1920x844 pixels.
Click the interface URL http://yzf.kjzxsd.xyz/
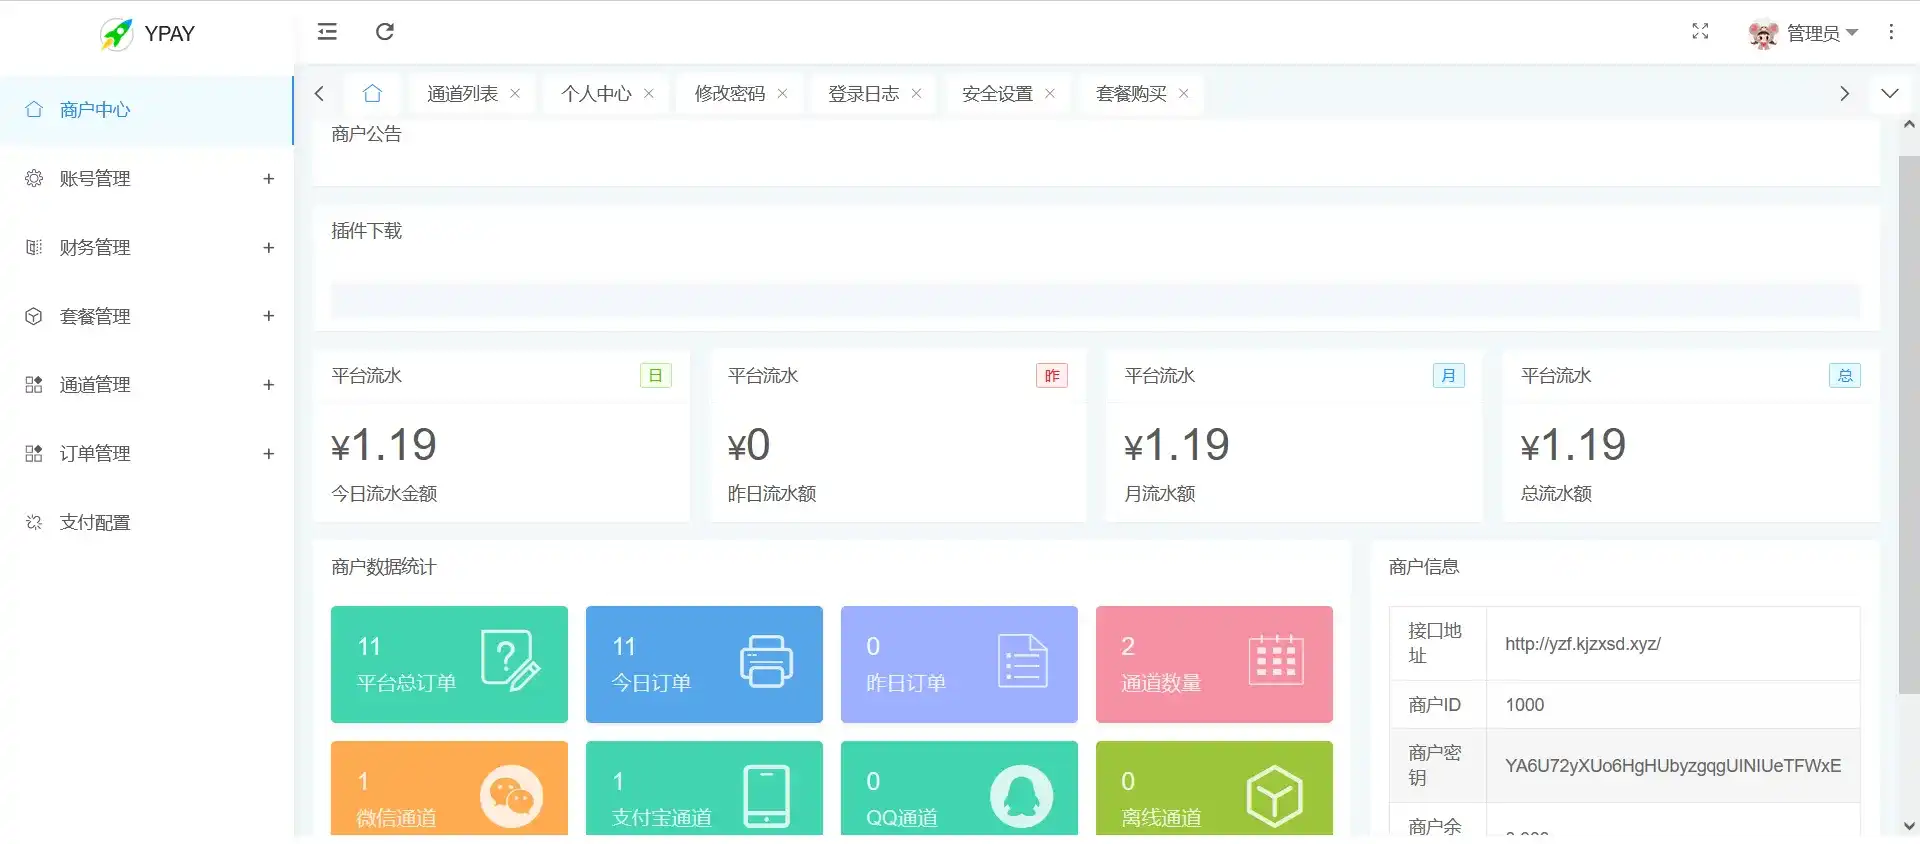(1583, 644)
